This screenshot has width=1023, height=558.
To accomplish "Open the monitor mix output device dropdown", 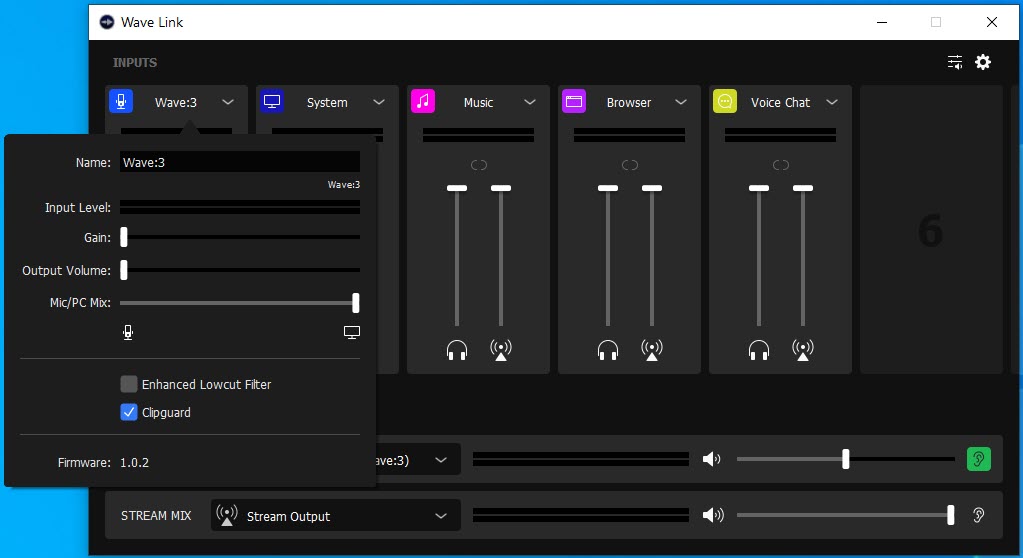I will tap(441, 459).
